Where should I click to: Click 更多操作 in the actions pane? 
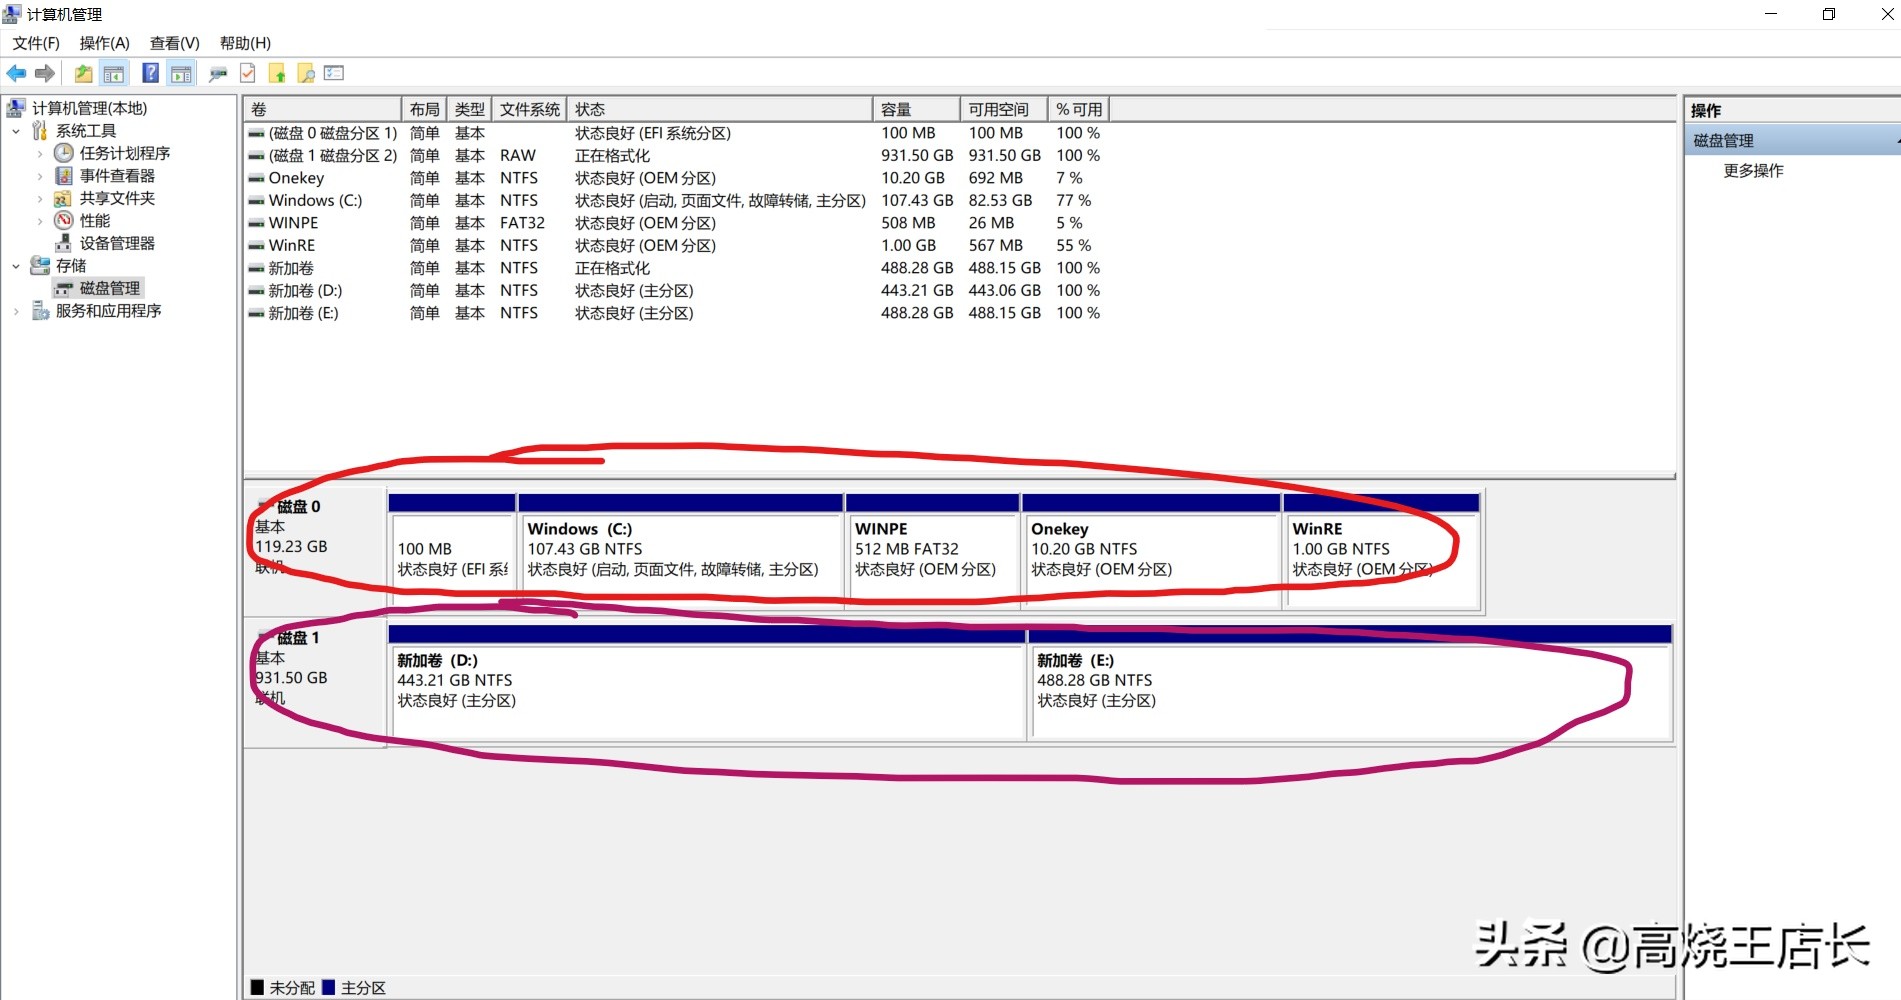pyautogui.click(x=1753, y=171)
